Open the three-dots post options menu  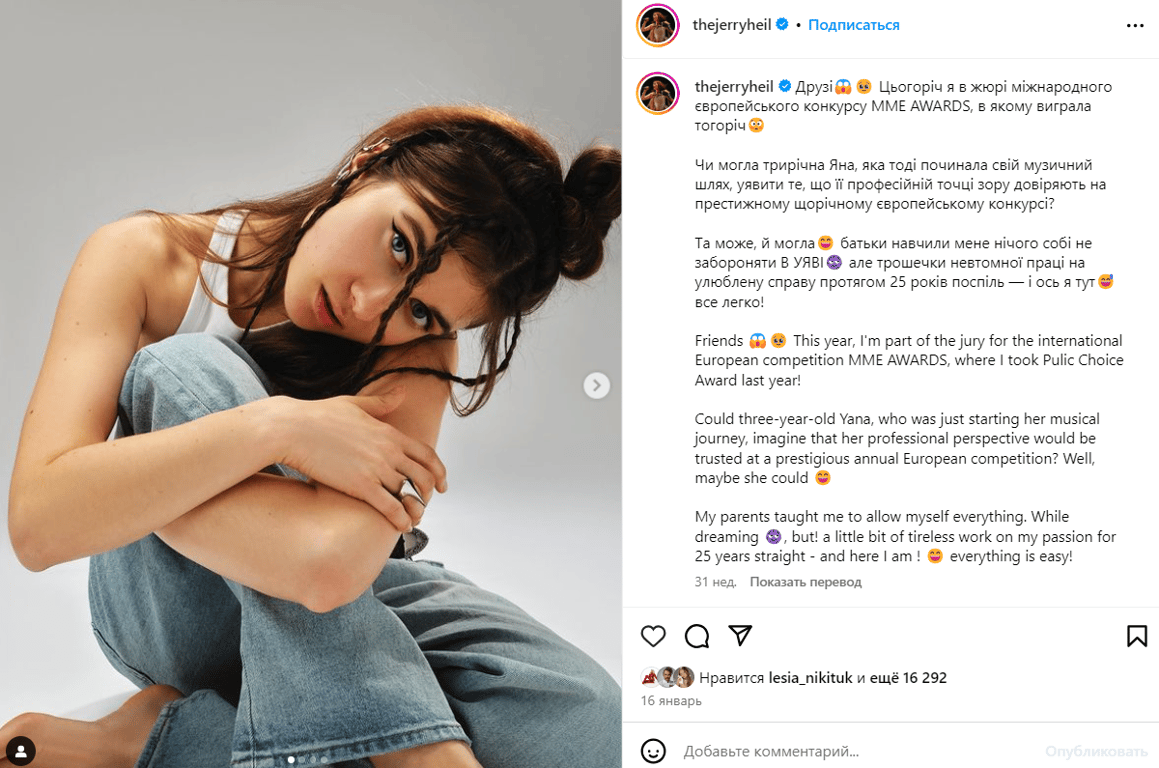pos(1135,26)
